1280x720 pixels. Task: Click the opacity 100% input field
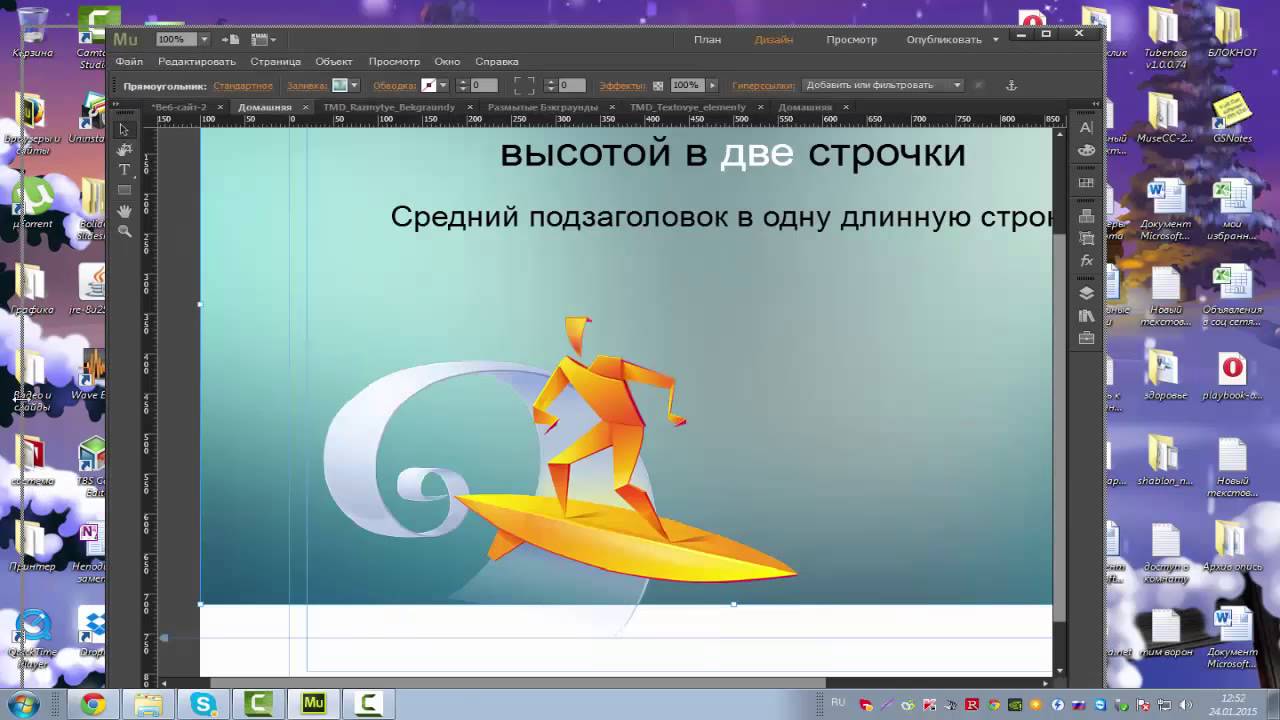686,85
